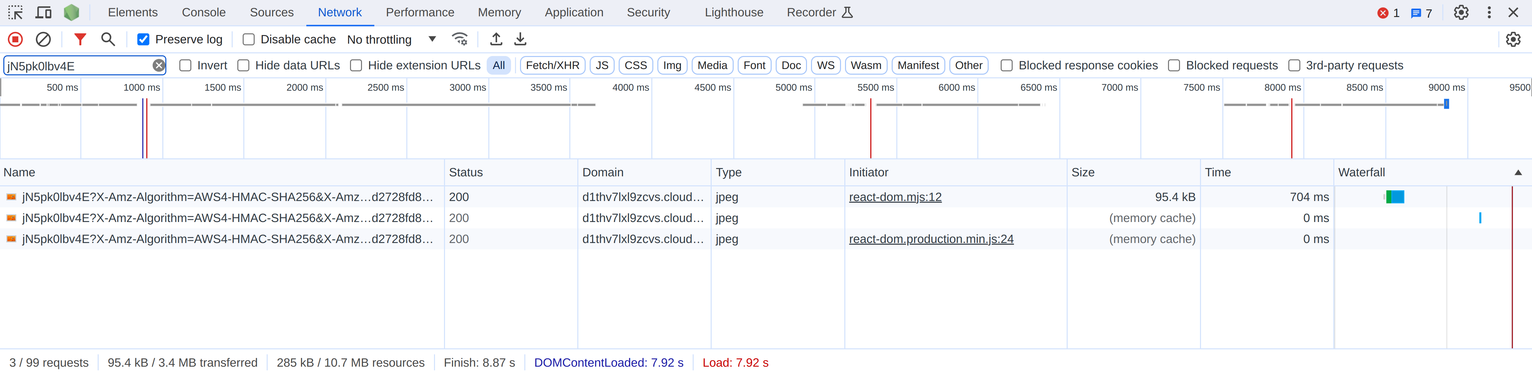Import HAR file upload icon
The image size is (1532, 374).
click(x=496, y=39)
